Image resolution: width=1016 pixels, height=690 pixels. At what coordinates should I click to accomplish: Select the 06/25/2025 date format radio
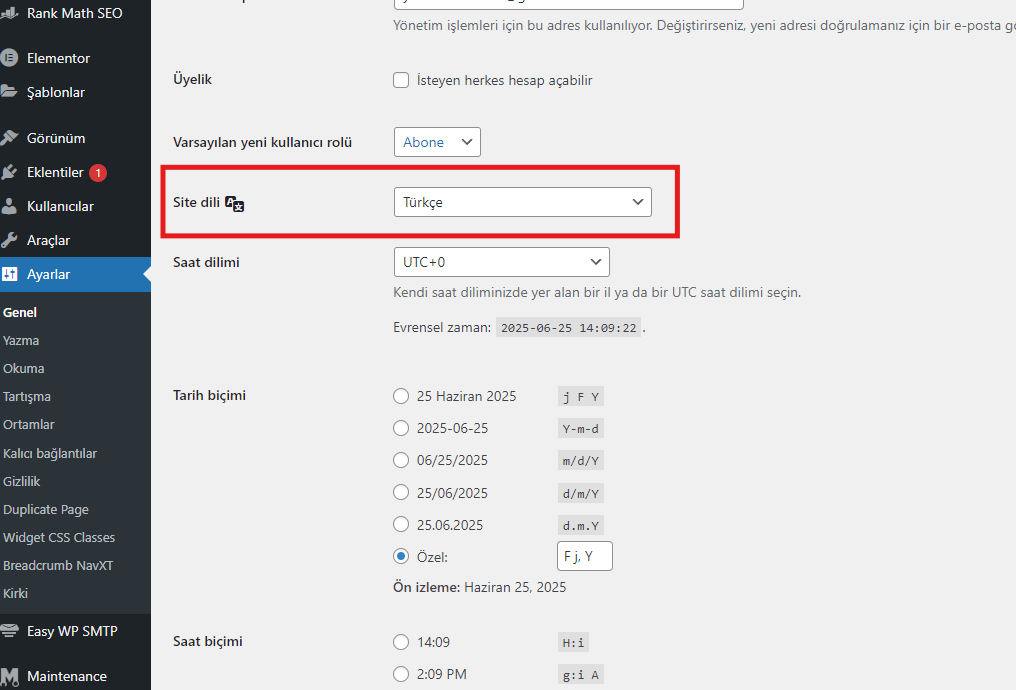coord(401,460)
